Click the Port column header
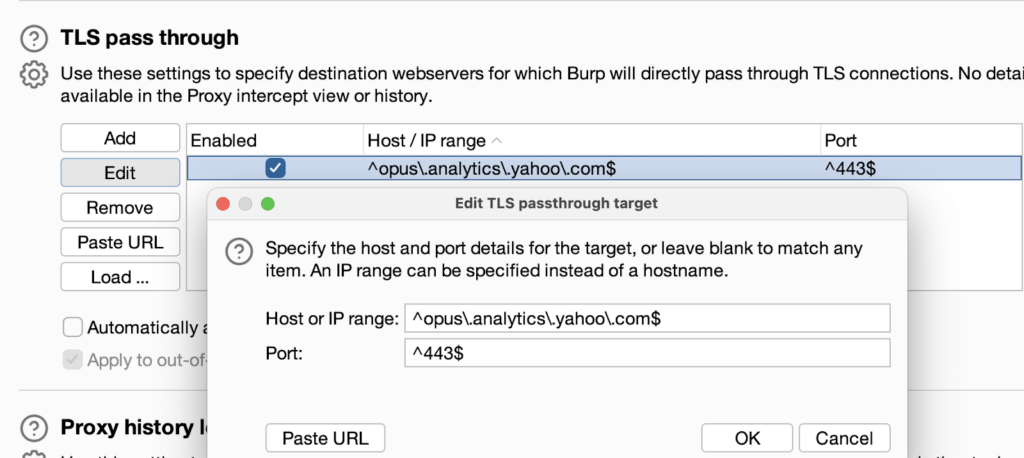 (x=921, y=140)
